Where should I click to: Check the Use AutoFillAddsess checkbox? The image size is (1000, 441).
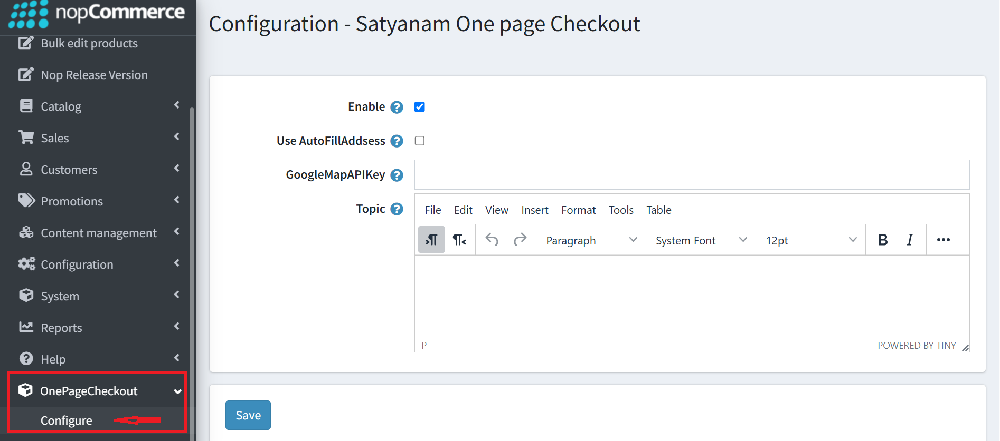point(419,140)
